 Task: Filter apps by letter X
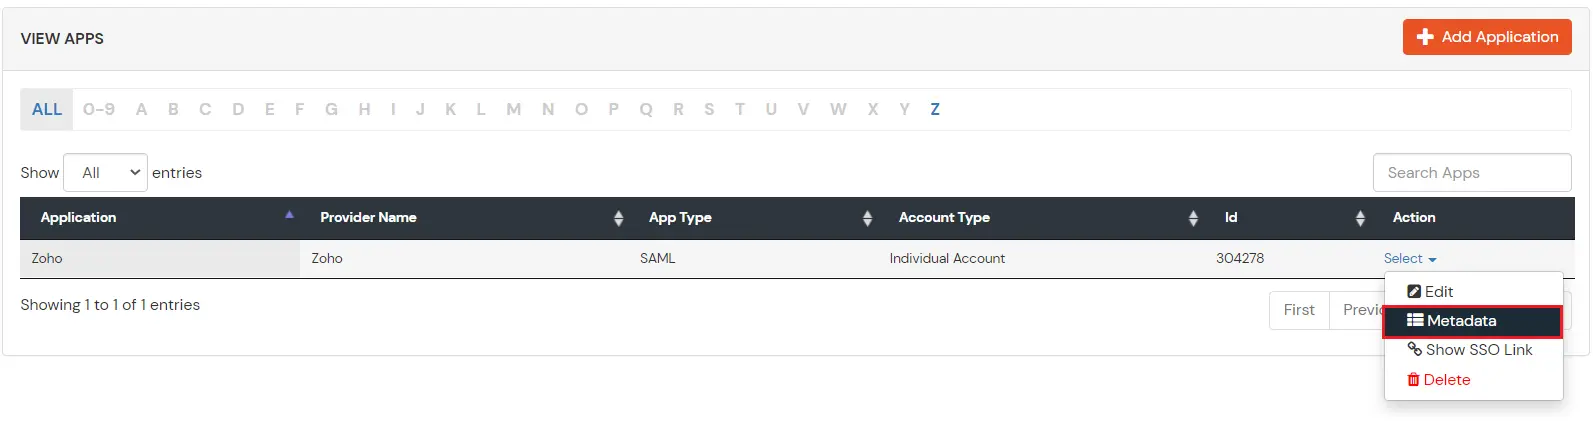(873, 110)
